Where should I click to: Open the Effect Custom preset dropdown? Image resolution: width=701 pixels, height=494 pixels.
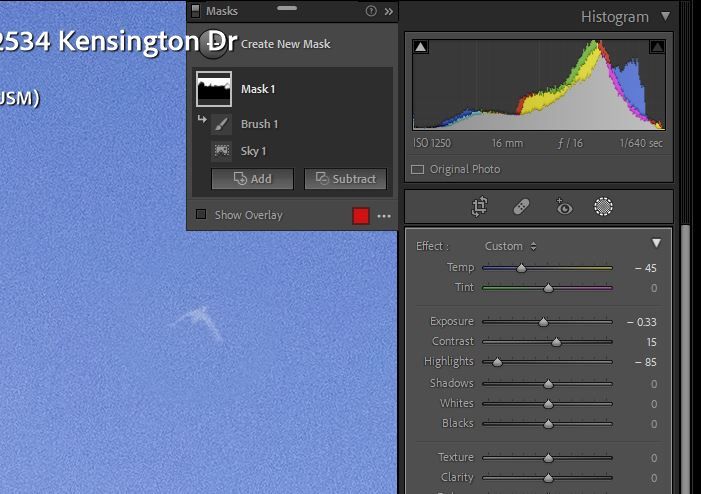(510, 246)
